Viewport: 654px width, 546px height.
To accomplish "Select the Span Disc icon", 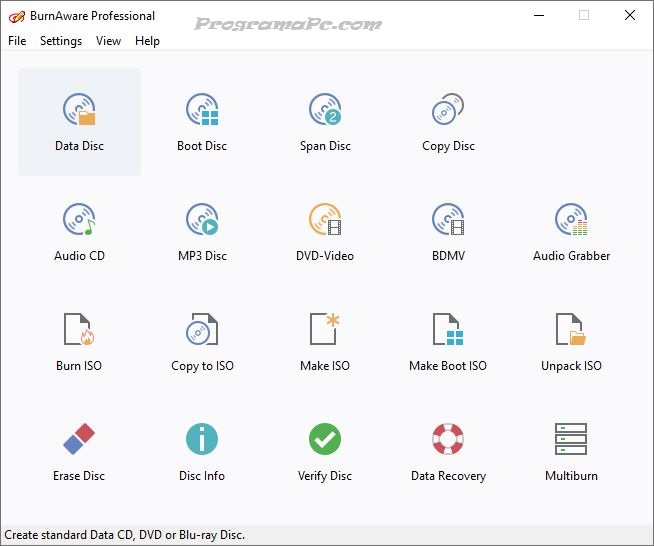I will [x=325, y=111].
